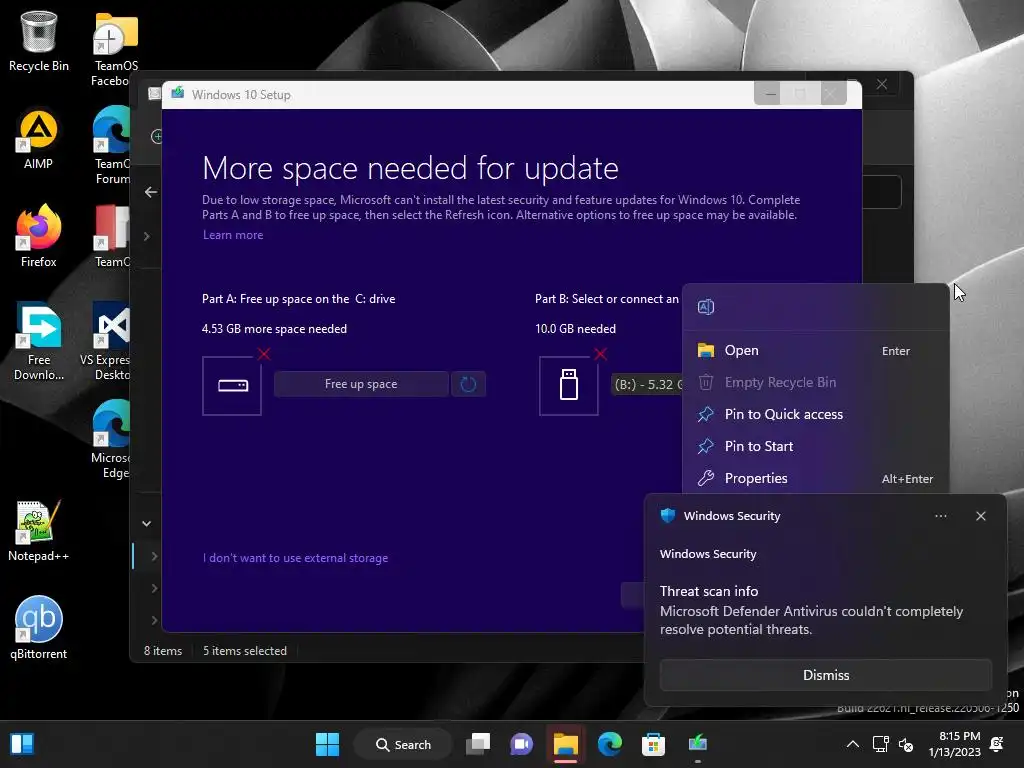The image size is (1024, 768).
Task: Open VS Express Desktop shortcut
Action: 105,341
